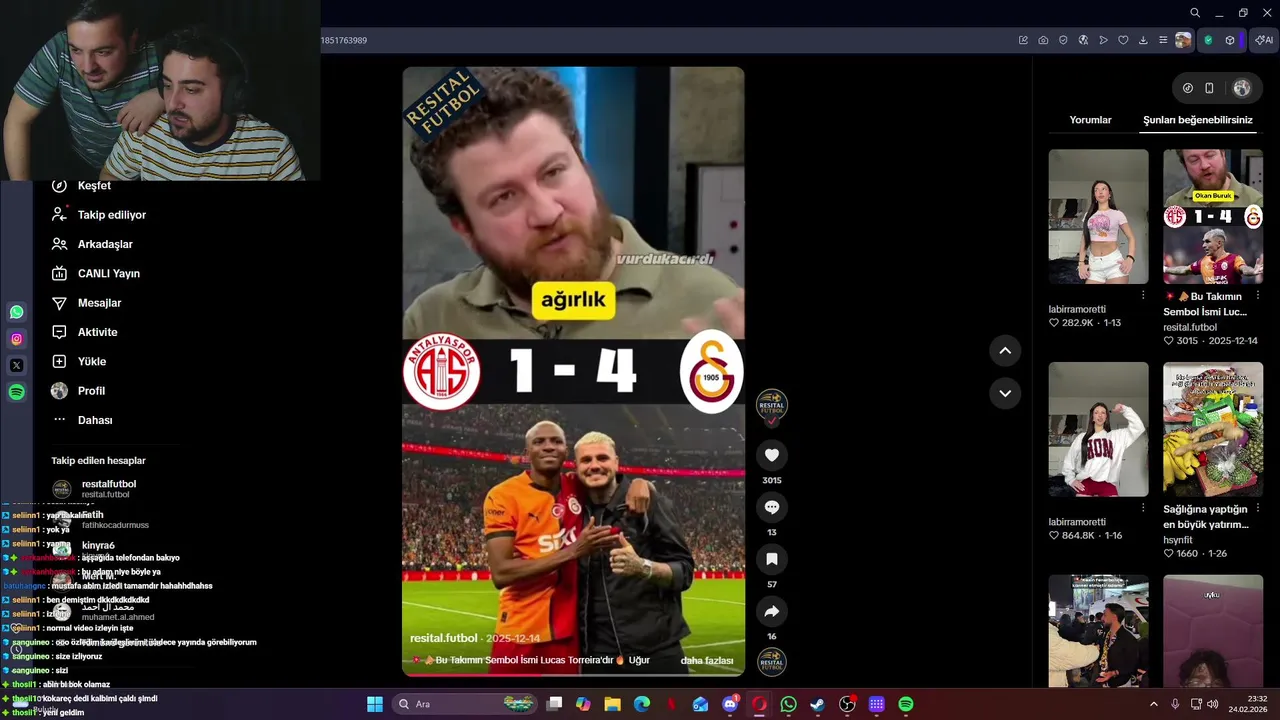This screenshot has height=720, width=1280.
Task: Click browser search magnifier in title bar
Action: (x=1195, y=13)
